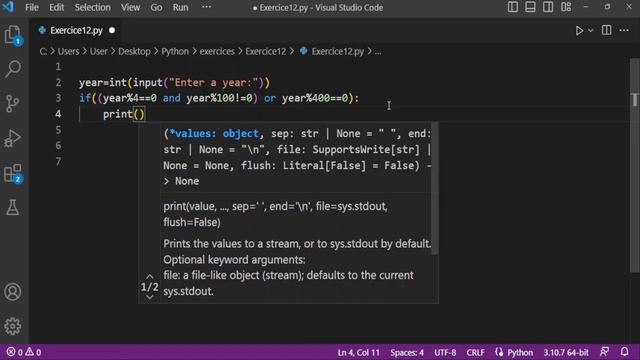Place cursor inside print() on line 4

point(139,114)
